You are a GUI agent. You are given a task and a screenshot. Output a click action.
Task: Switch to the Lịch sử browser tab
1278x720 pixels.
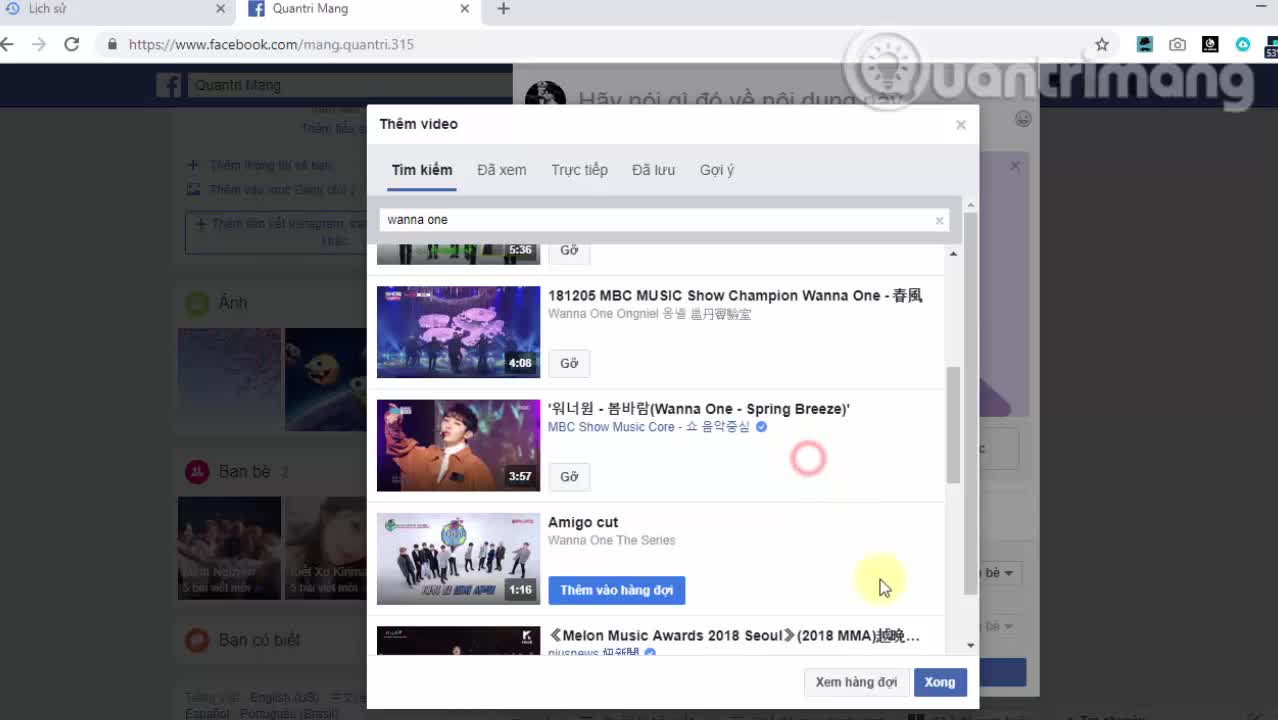[115, 9]
